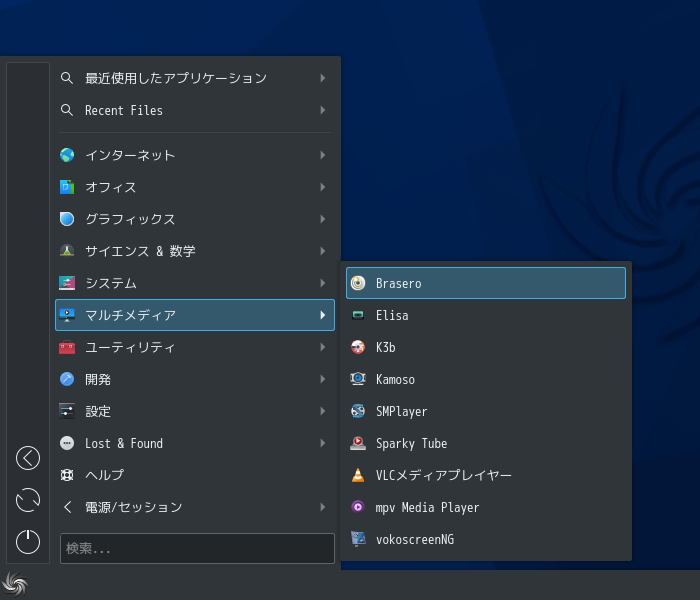The image size is (700, 600).
Task: Click the circular arrows restart icon
Action: (28, 500)
